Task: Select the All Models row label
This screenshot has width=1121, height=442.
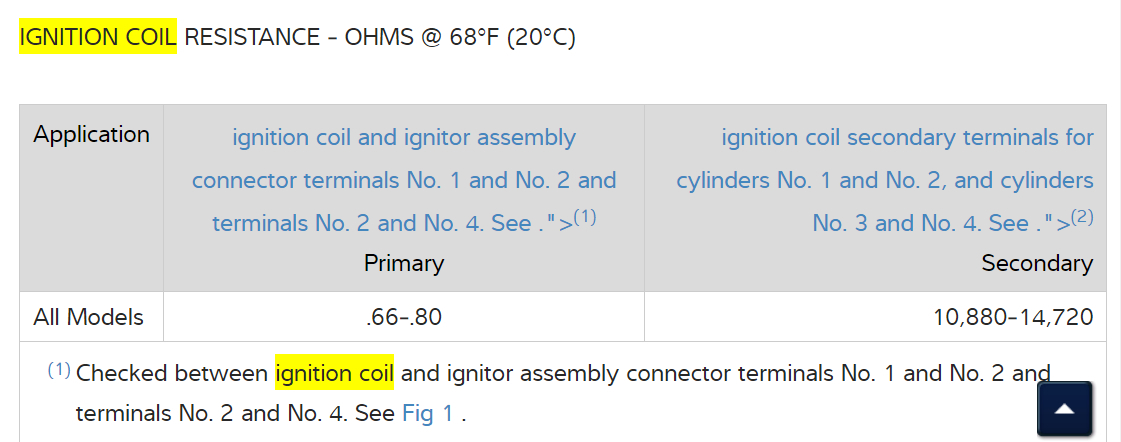Action: pos(88,317)
